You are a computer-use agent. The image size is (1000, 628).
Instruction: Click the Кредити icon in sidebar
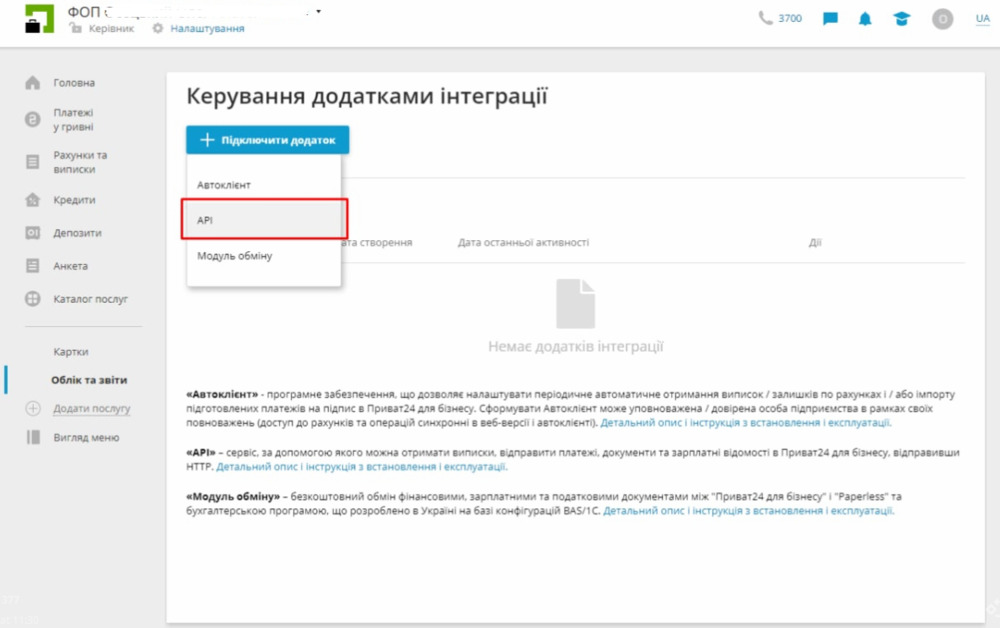(x=33, y=200)
